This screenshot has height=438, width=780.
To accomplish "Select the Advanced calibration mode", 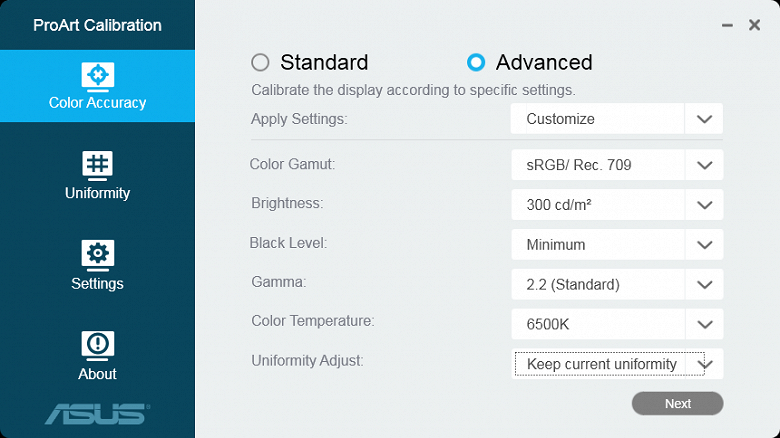I will point(476,63).
